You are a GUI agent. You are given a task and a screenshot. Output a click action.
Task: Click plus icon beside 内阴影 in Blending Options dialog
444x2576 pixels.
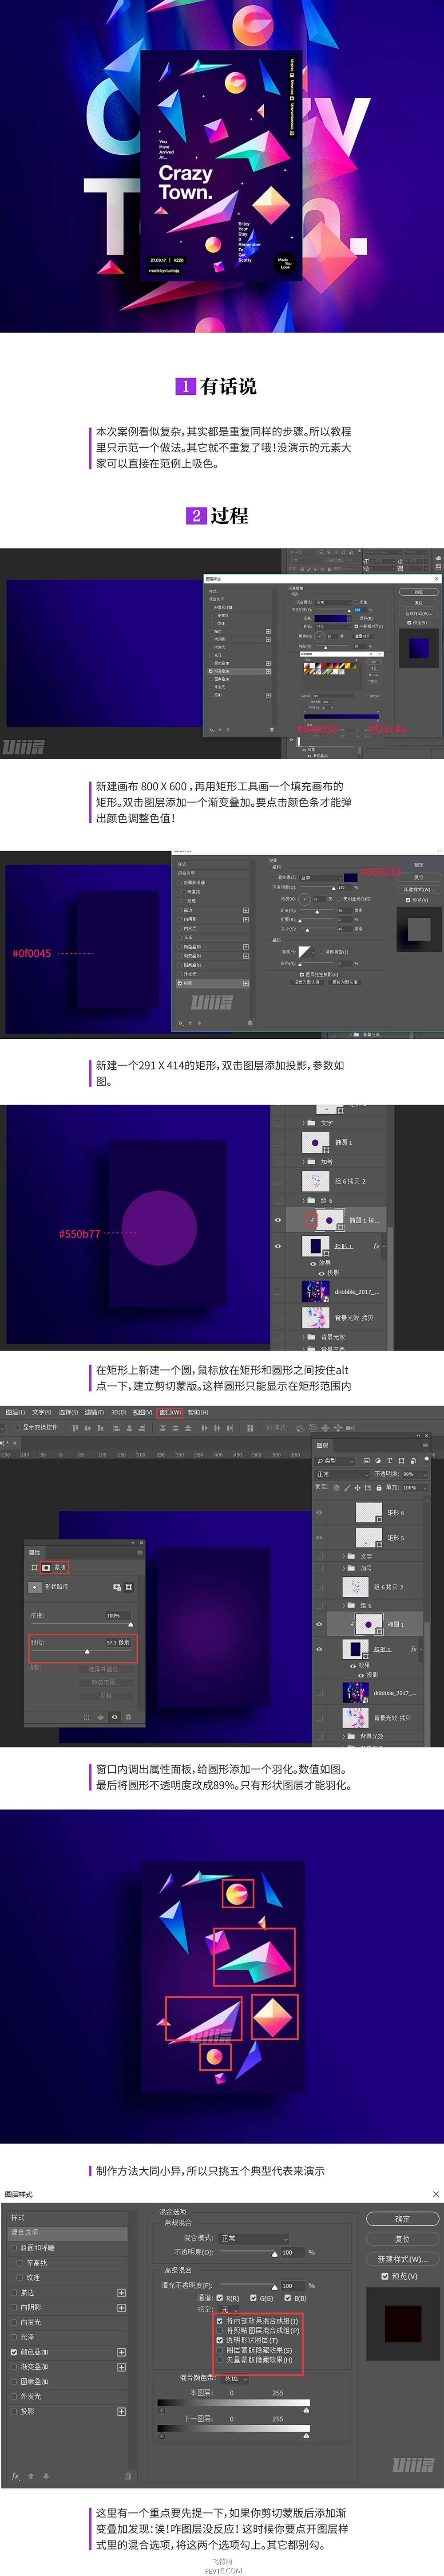pos(121,2308)
